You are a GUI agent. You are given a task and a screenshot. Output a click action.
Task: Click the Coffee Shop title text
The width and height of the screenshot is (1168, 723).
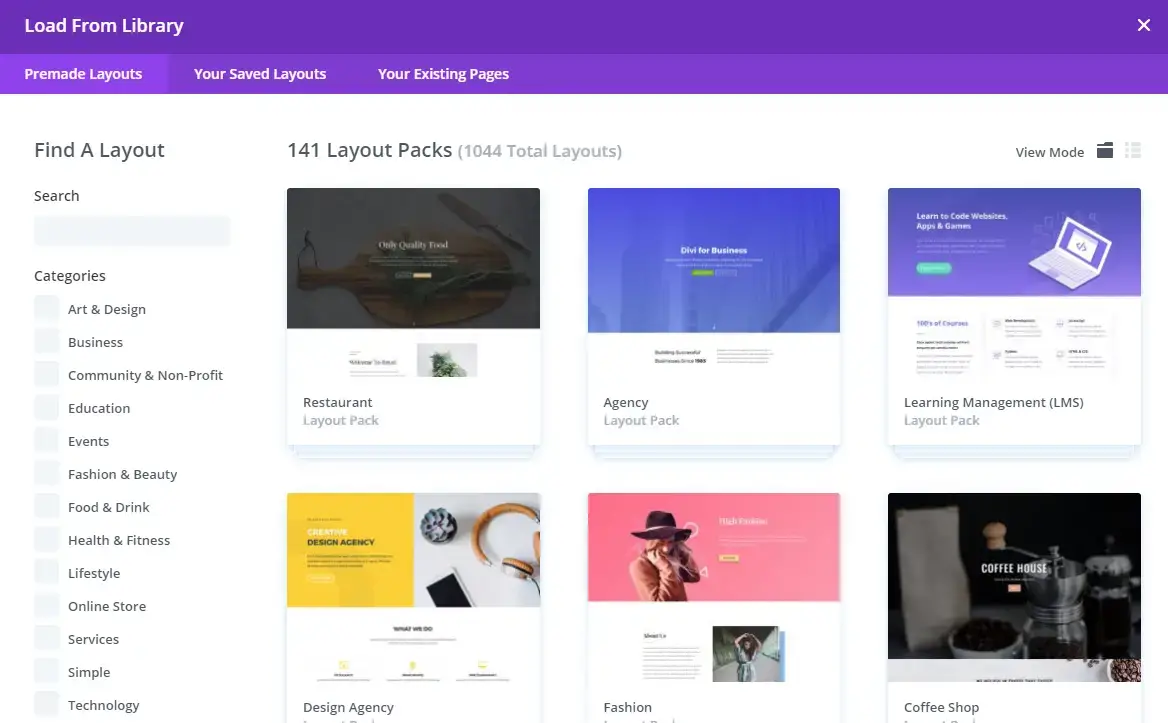pos(942,707)
